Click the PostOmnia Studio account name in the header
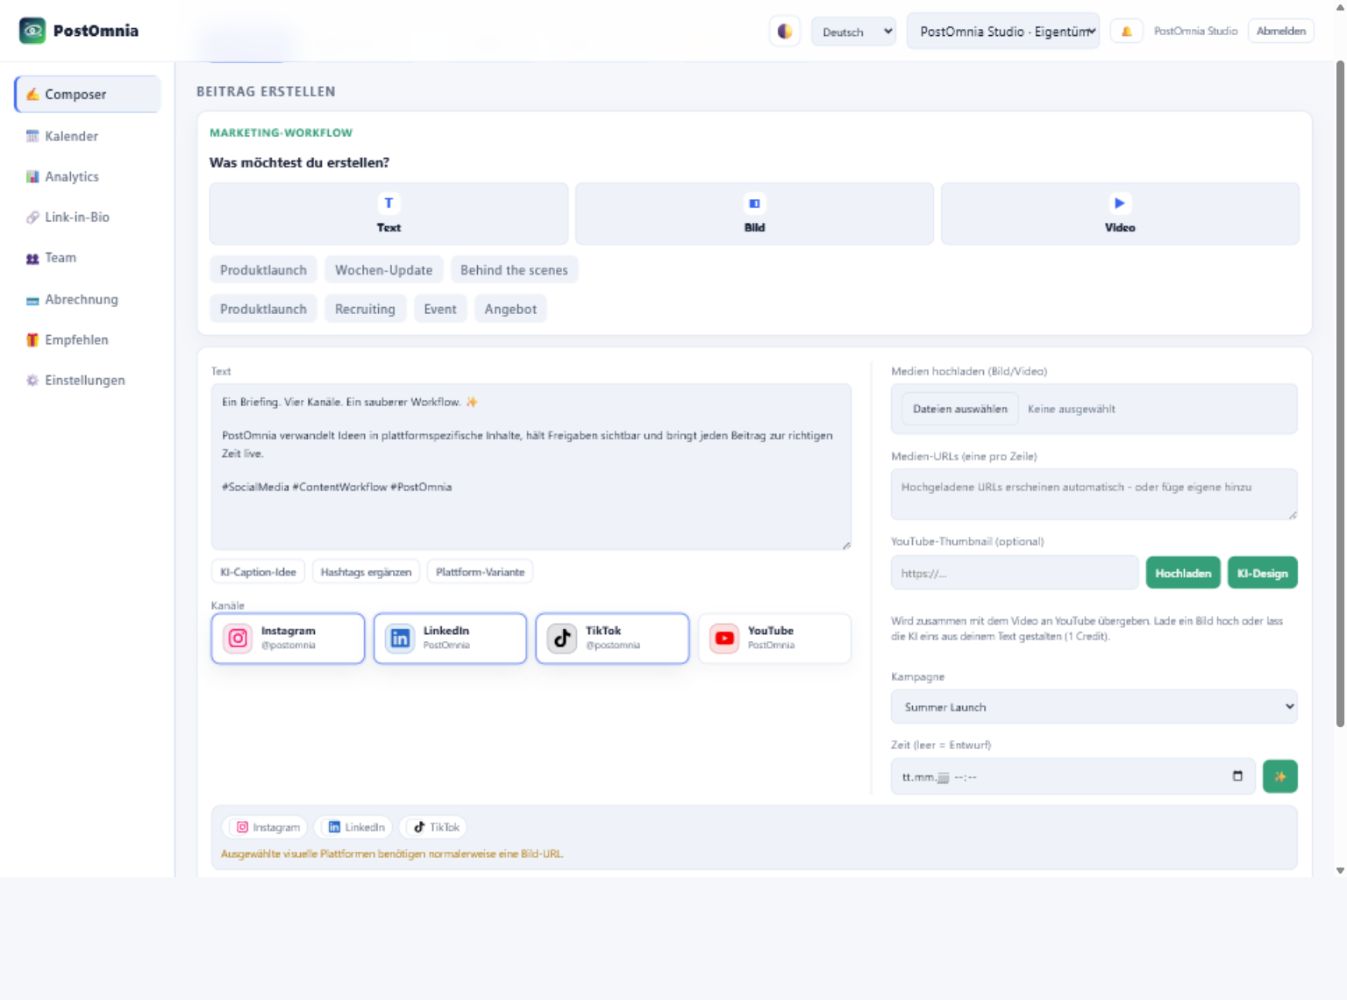Image resolution: width=1347 pixels, height=1000 pixels. pos(1195,32)
